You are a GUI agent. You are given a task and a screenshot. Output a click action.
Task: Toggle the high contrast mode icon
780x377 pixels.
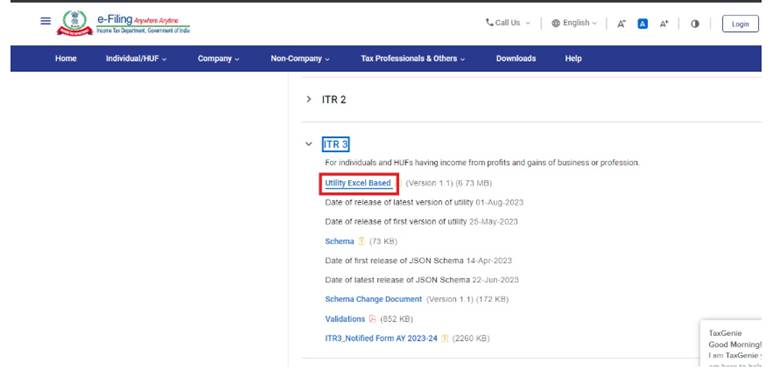coord(695,23)
